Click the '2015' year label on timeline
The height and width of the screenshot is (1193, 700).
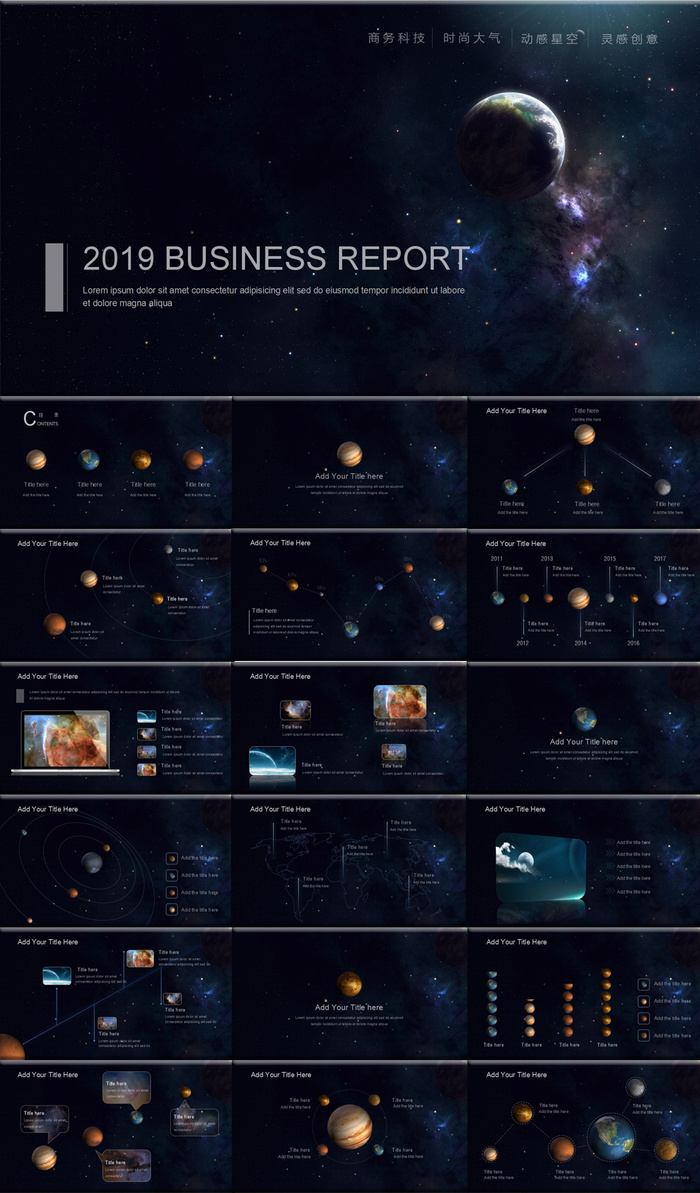(x=609, y=558)
